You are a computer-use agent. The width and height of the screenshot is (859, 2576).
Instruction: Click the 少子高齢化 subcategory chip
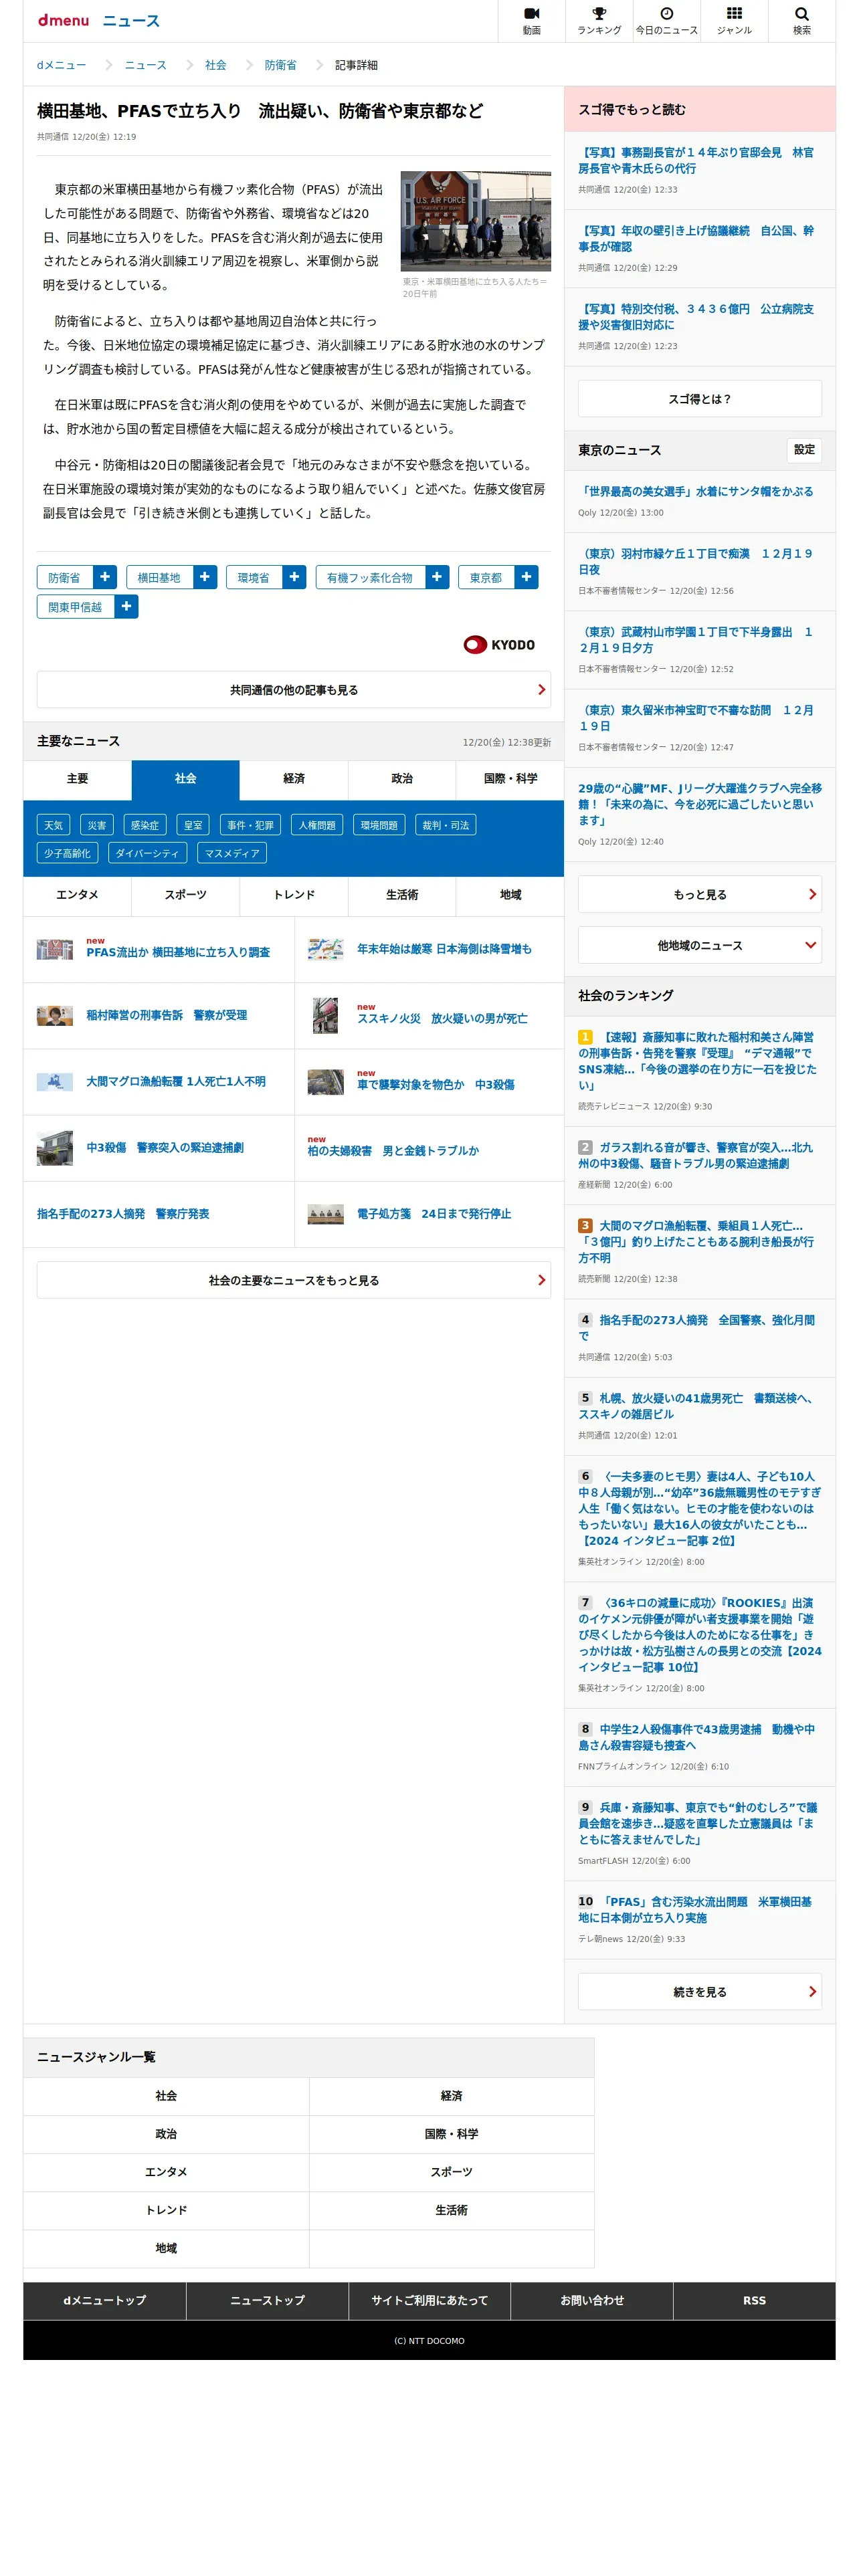click(x=67, y=853)
